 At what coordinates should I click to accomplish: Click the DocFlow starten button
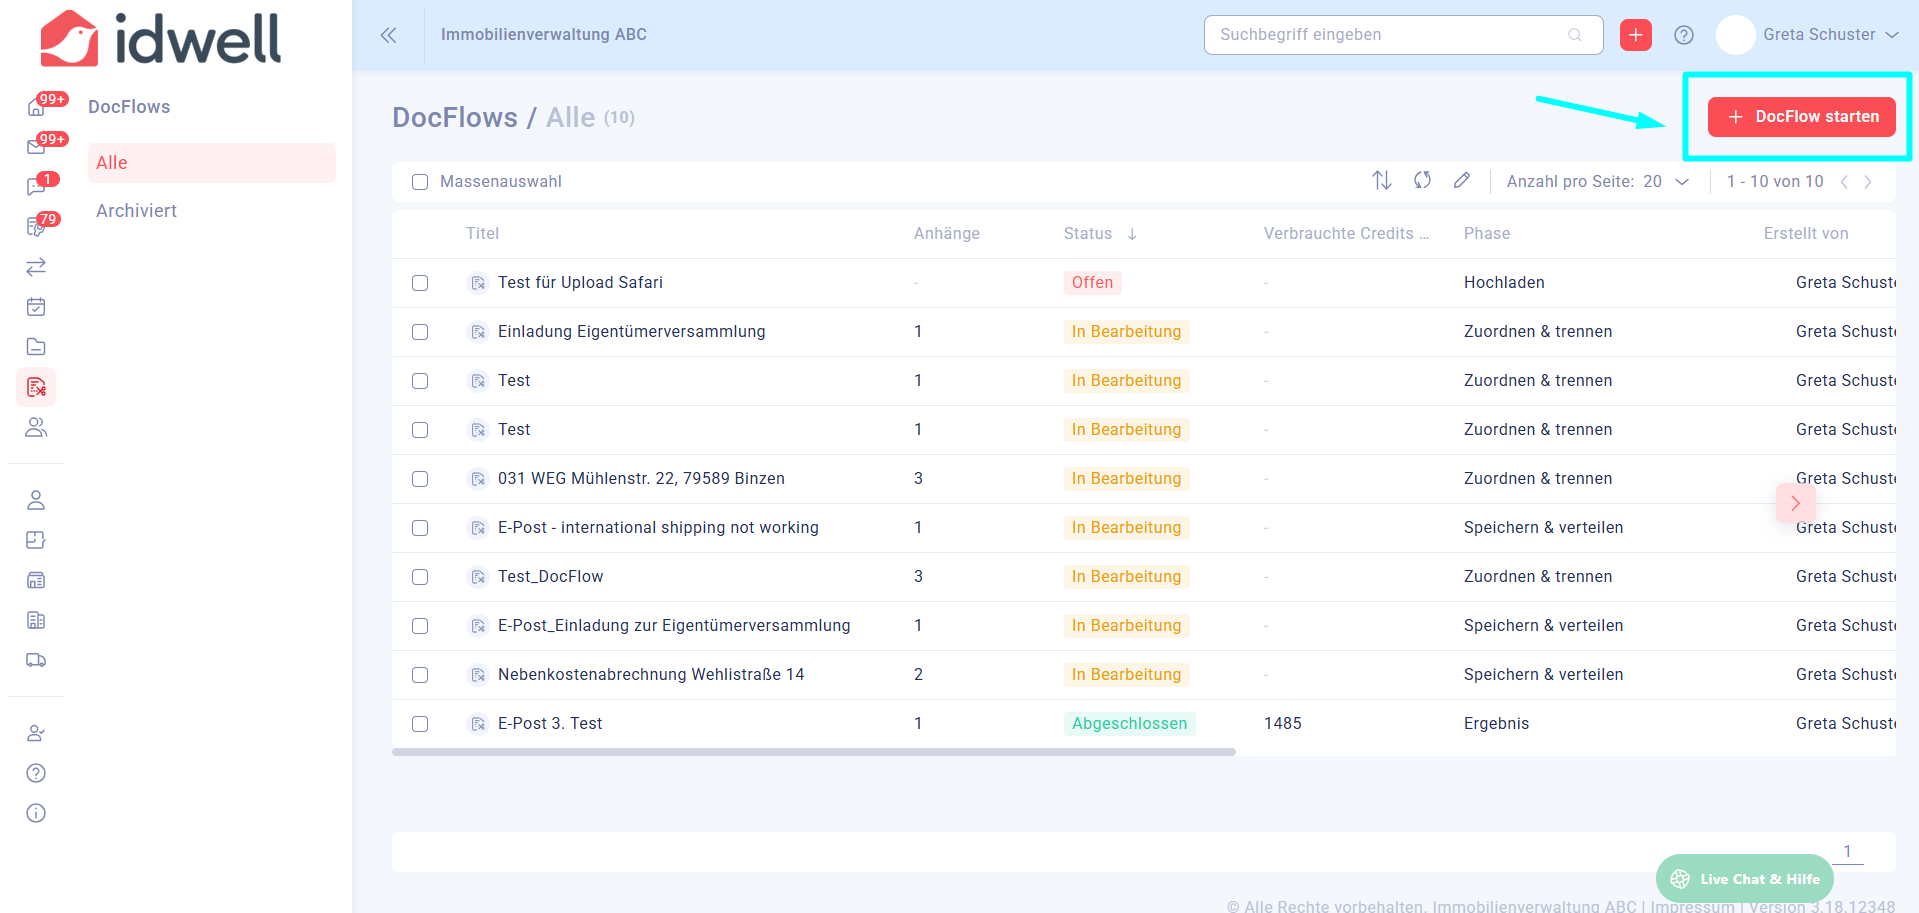[x=1801, y=117]
